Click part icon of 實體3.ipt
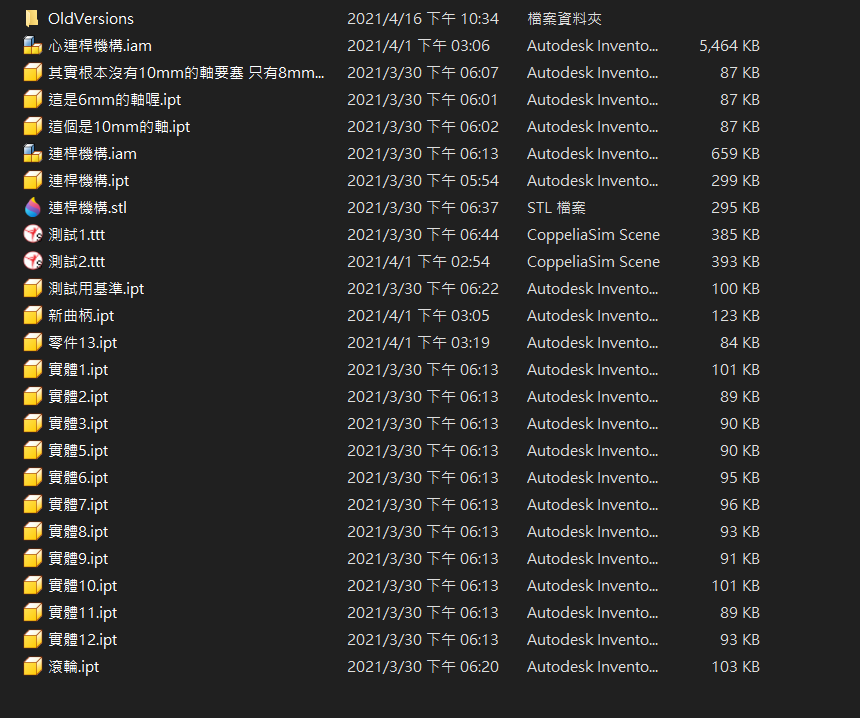Screen dimensions: 860x718 32,423
